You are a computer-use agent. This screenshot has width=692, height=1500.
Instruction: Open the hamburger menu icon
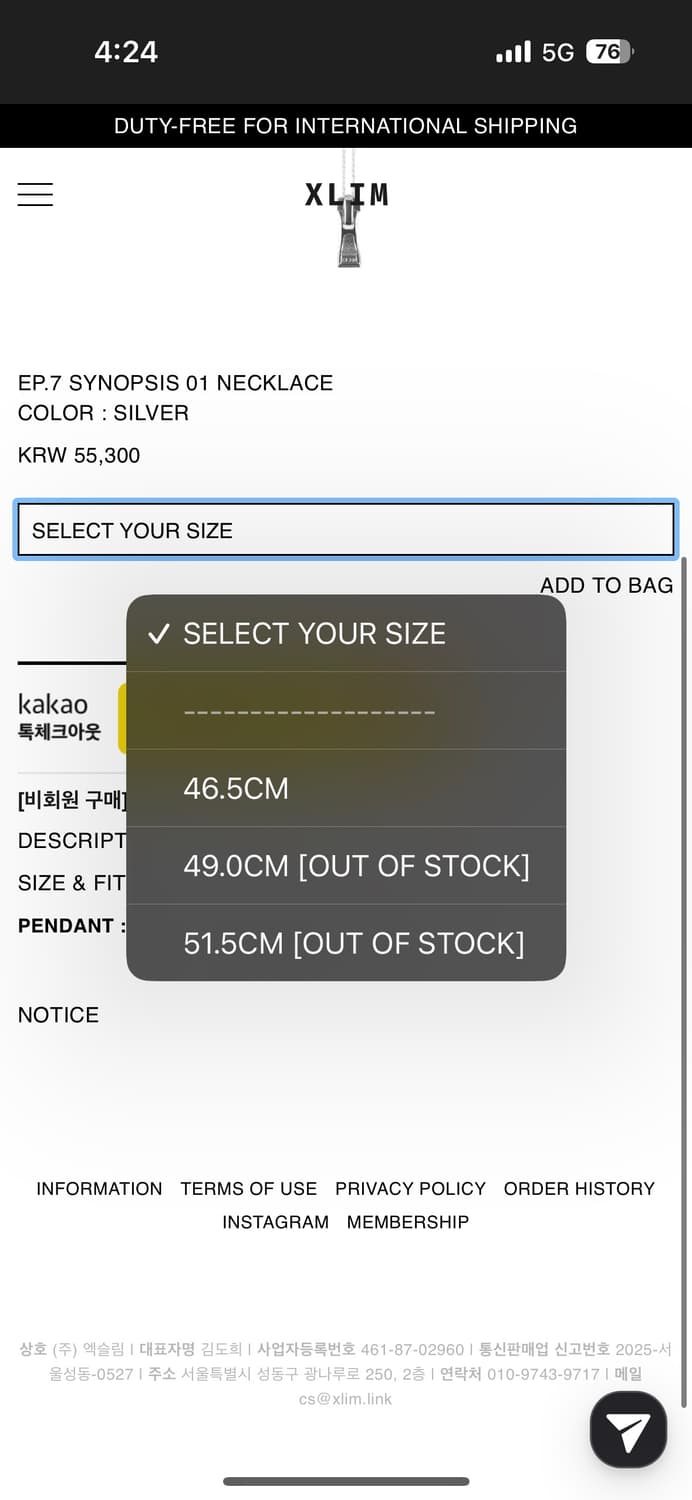point(35,194)
